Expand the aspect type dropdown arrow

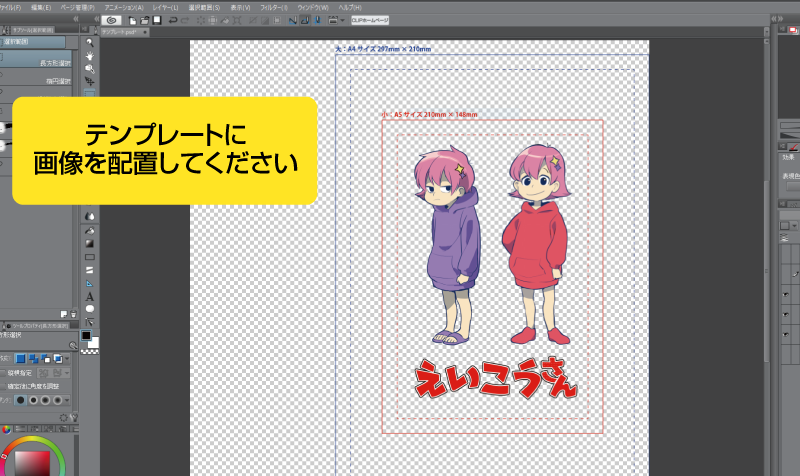67,373
